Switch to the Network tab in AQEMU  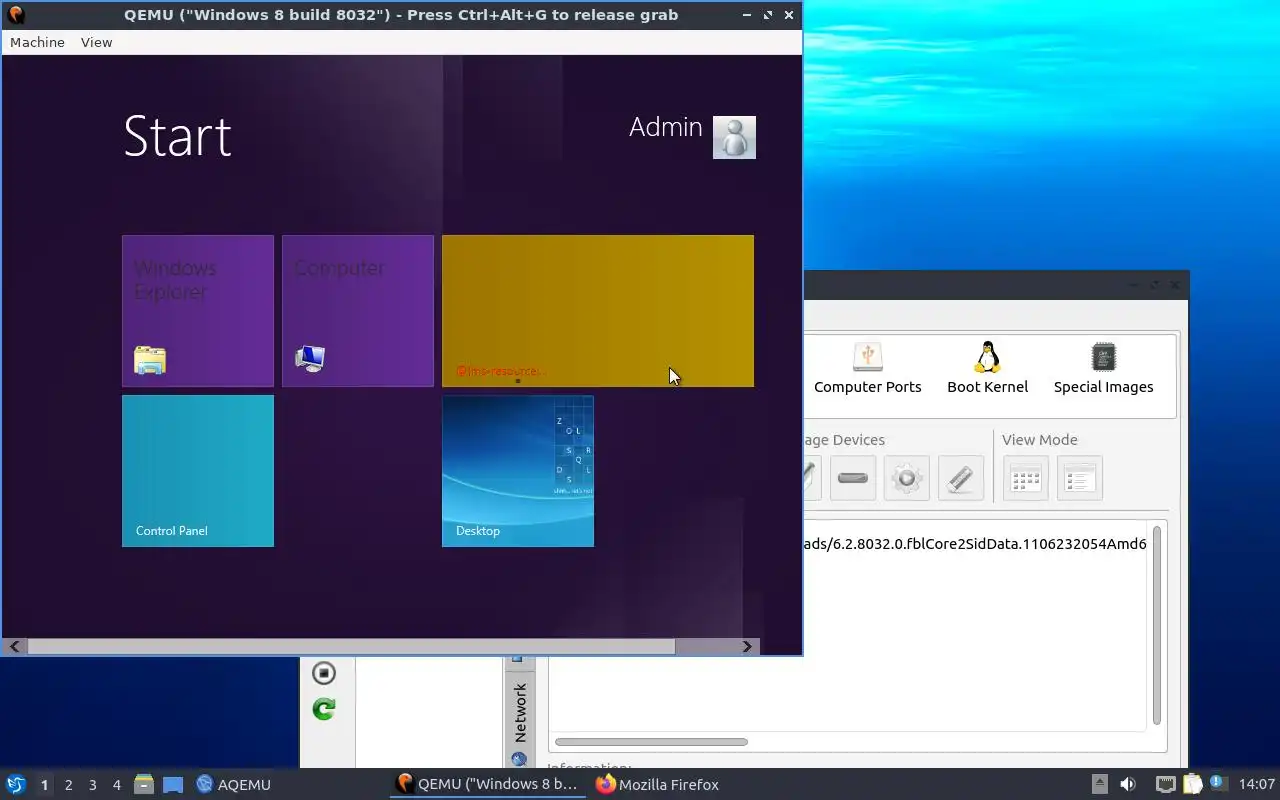pyautogui.click(x=520, y=712)
